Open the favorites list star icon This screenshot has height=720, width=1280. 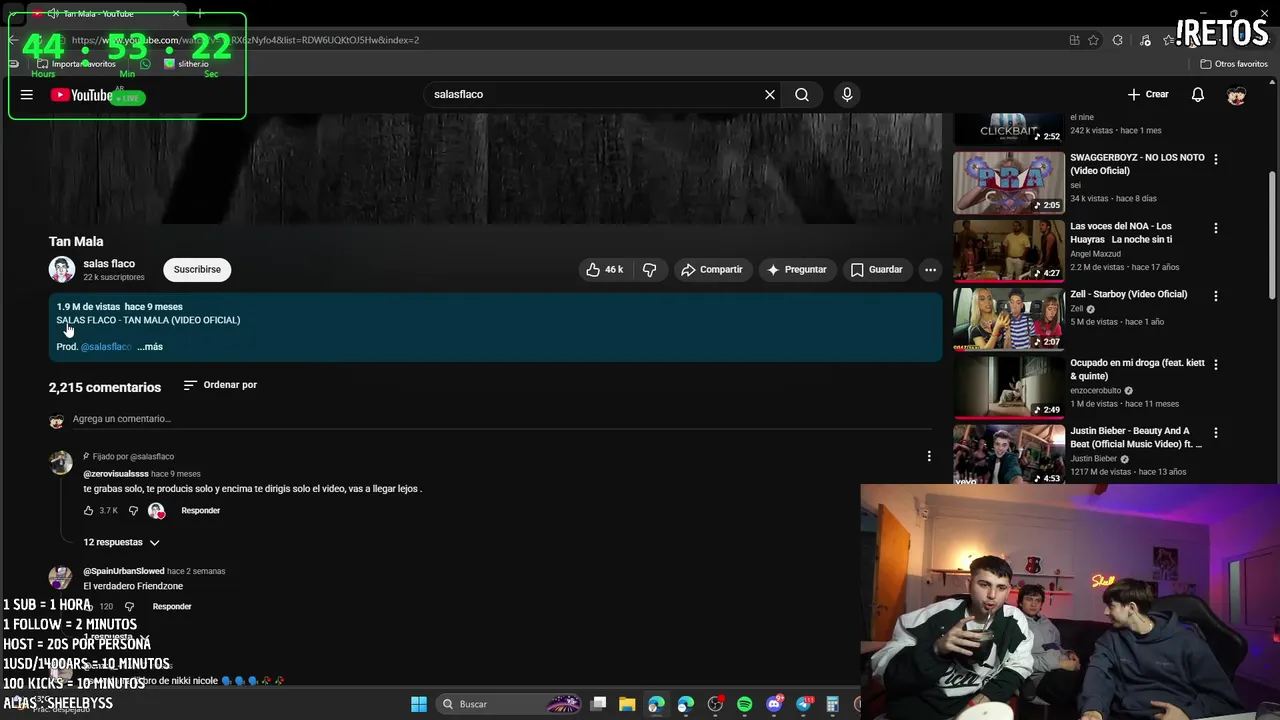tap(1169, 40)
